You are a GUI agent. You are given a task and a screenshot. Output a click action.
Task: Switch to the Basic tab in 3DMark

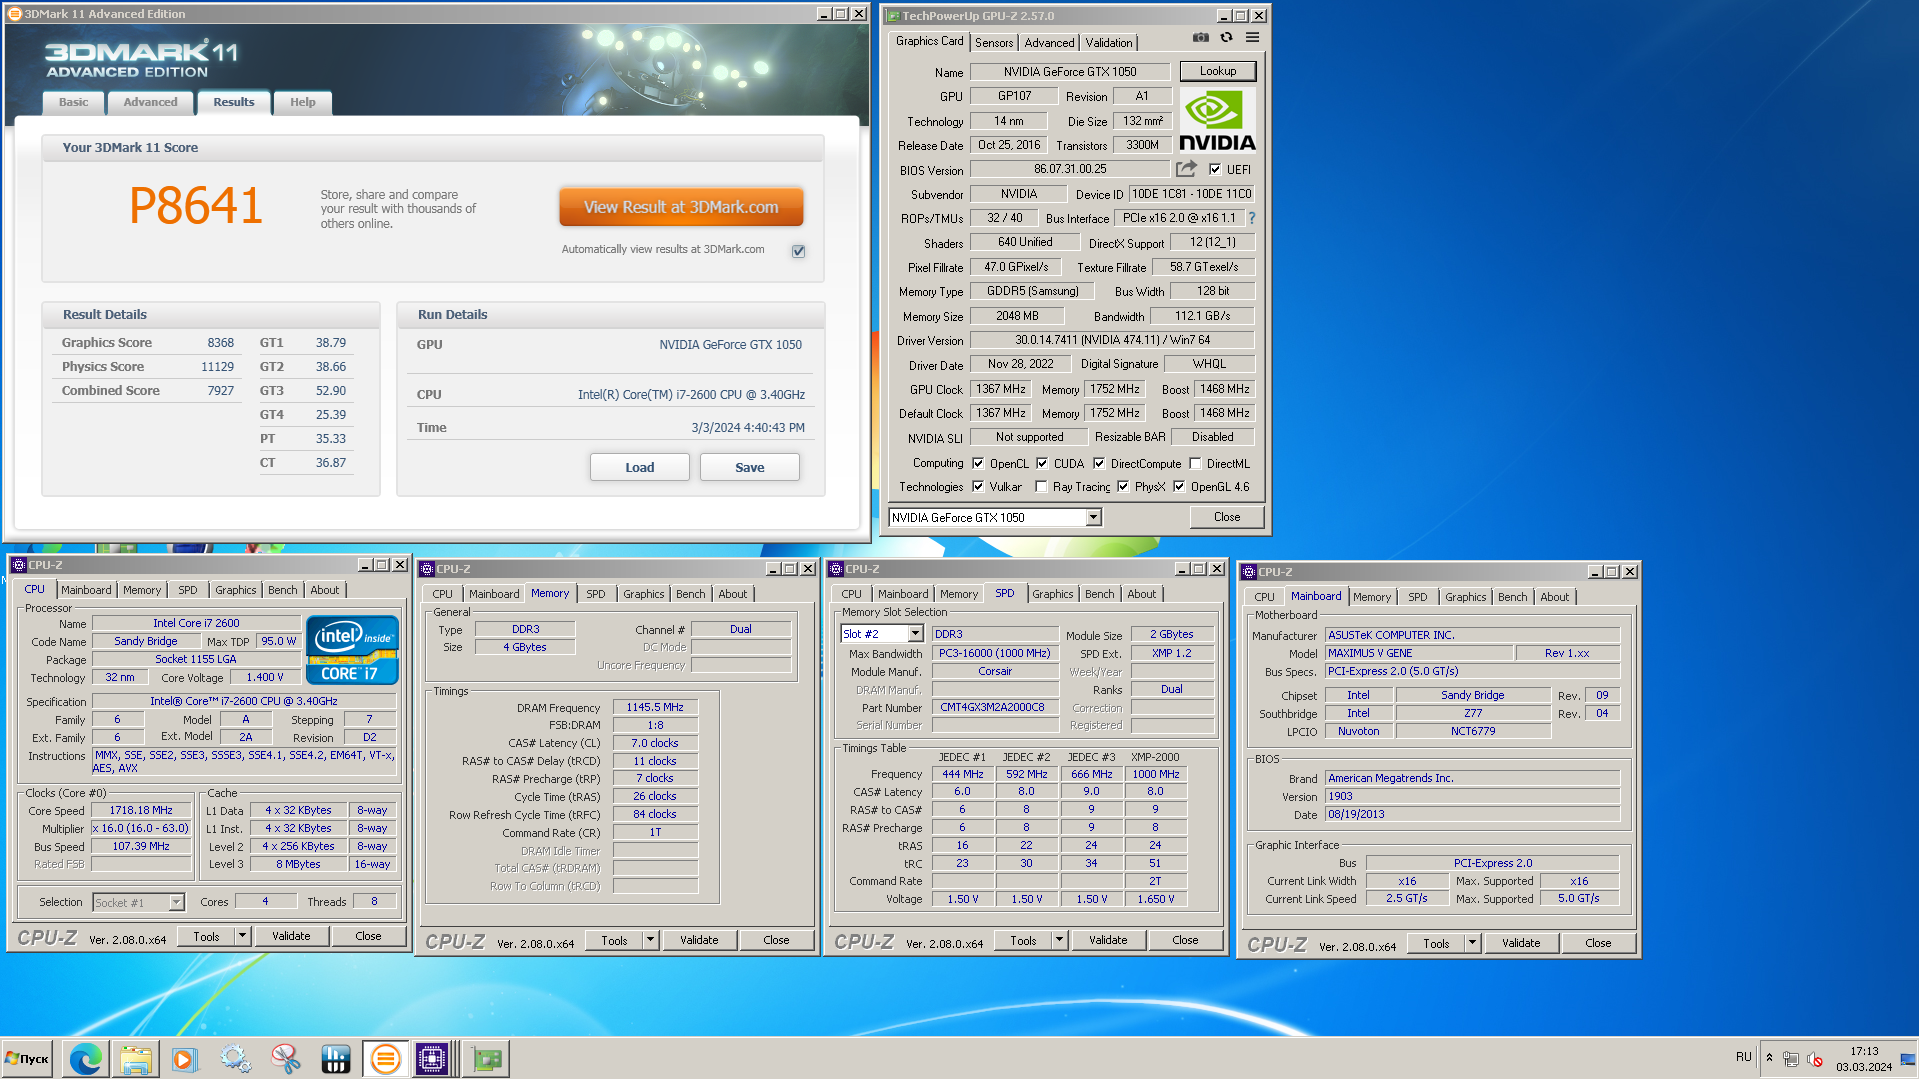pyautogui.click(x=73, y=102)
